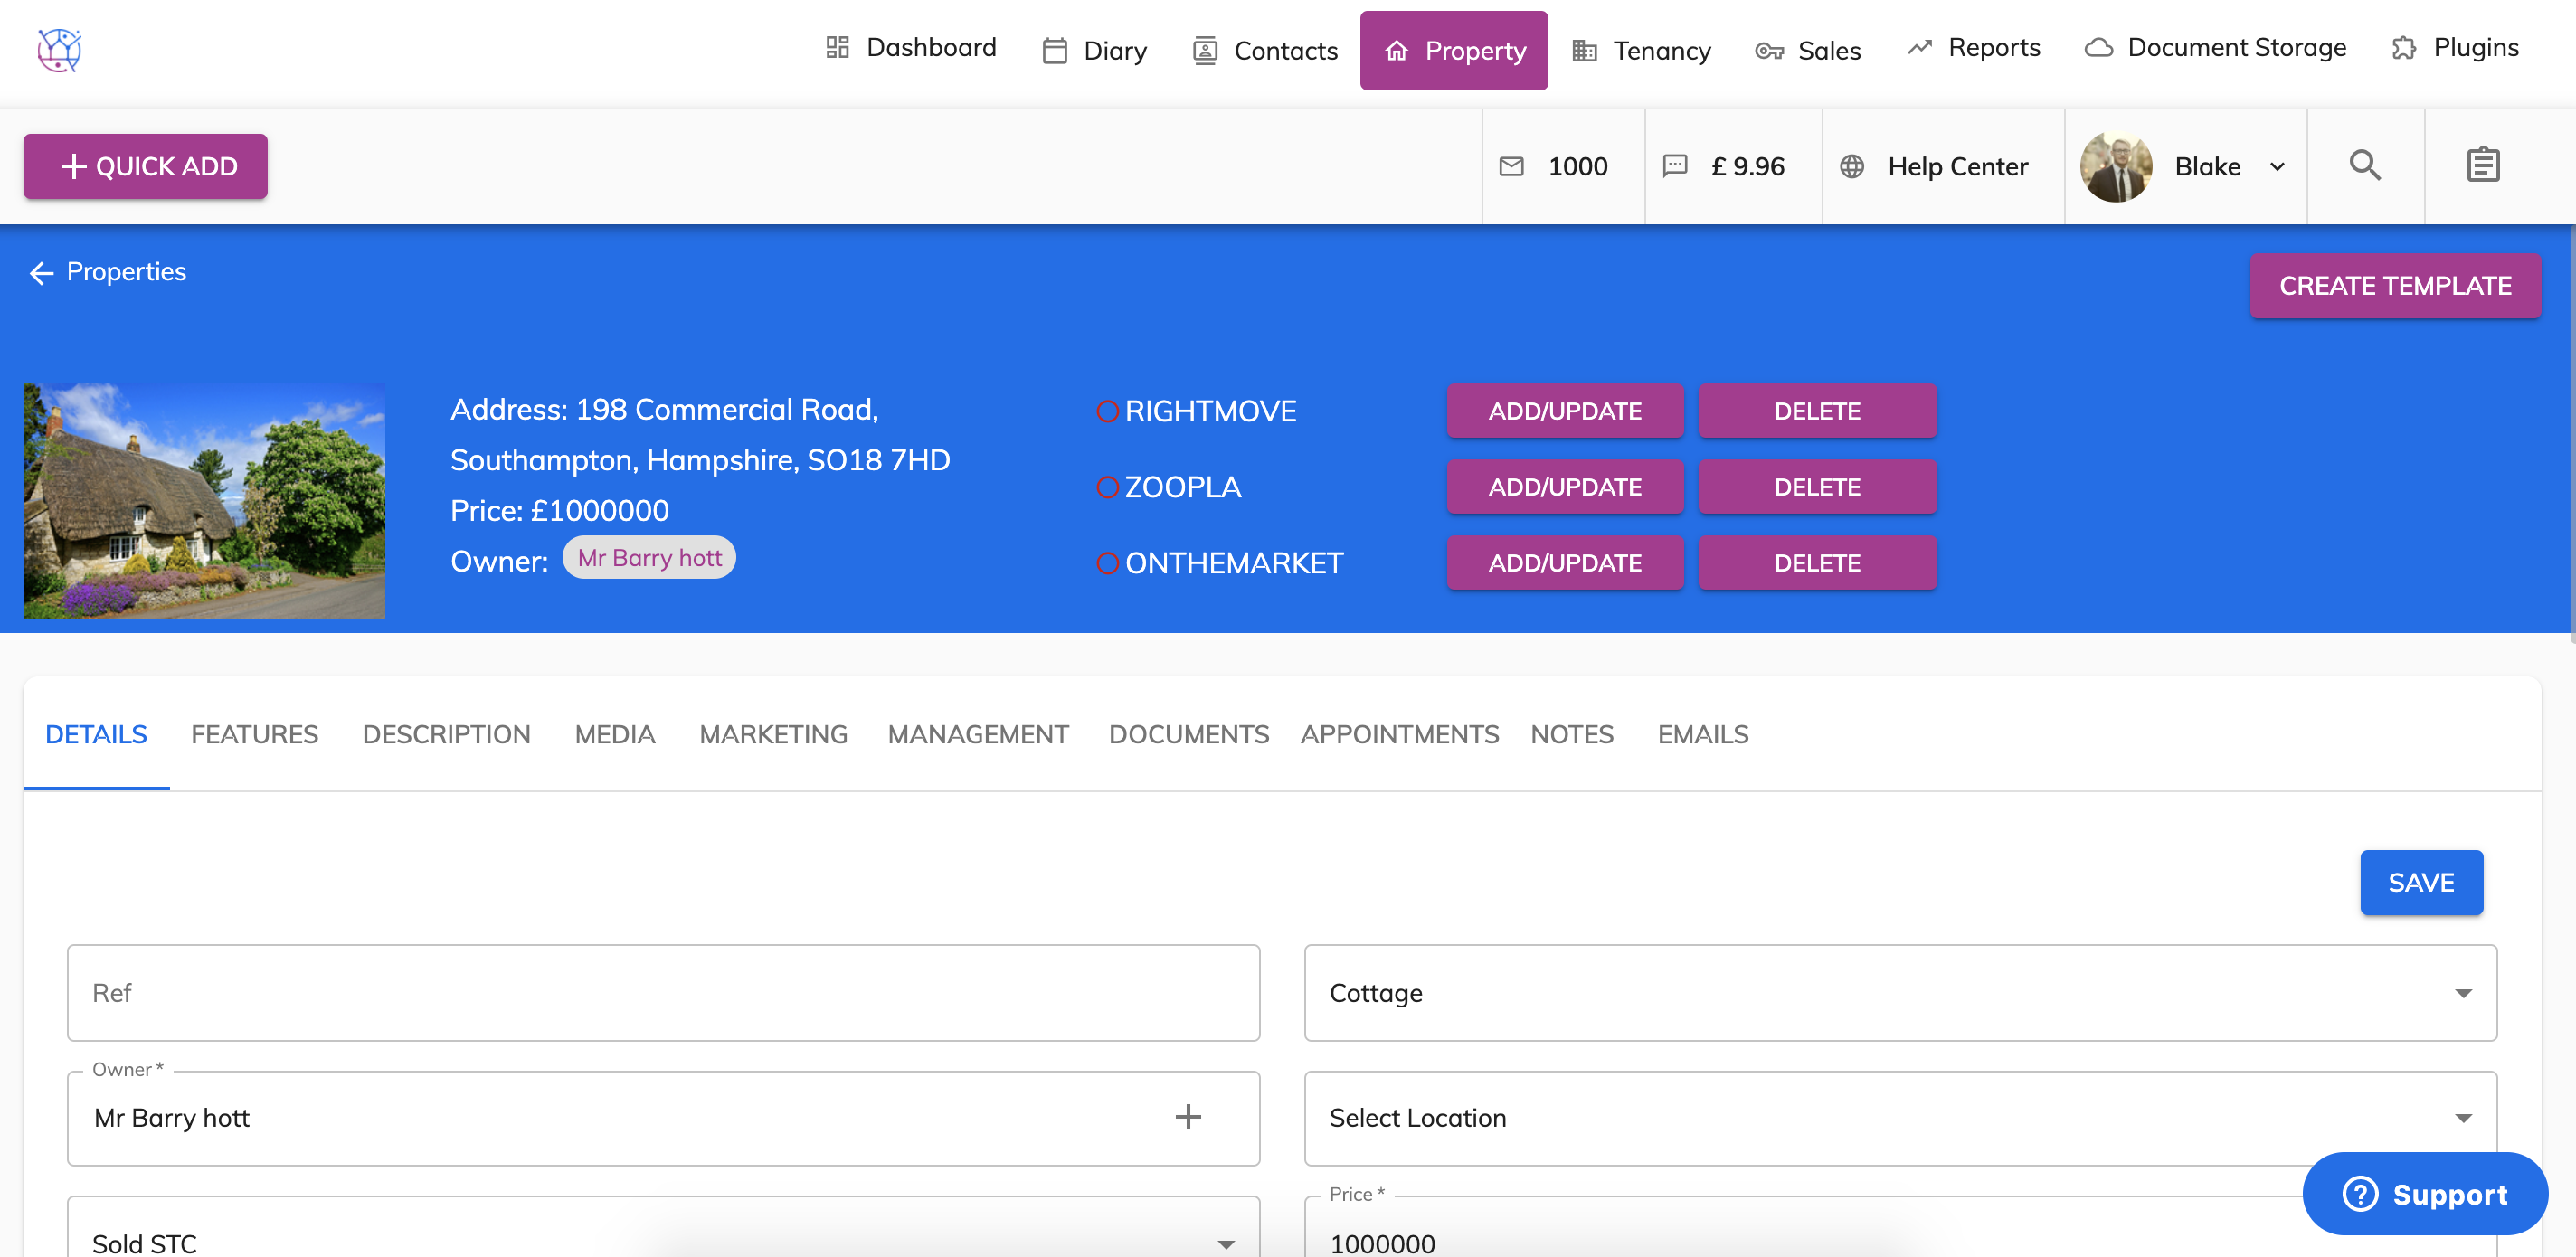Image resolution: width=2576 pixels, height=1257 pixels.
Task: Toggle the Rightmove status circle
Action: pos(1107,411)
